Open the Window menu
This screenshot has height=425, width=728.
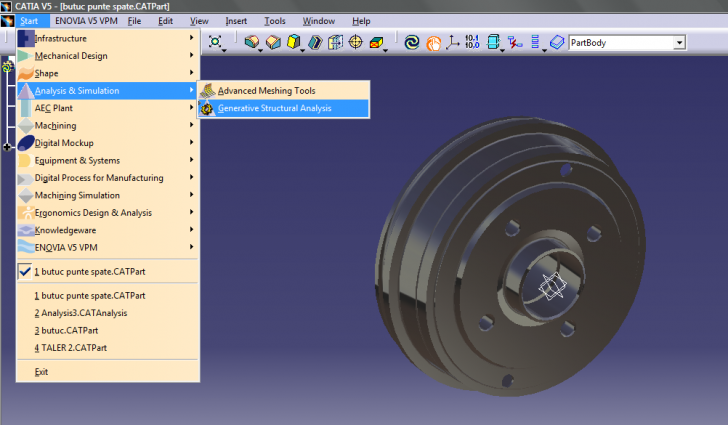click(318, 21)
